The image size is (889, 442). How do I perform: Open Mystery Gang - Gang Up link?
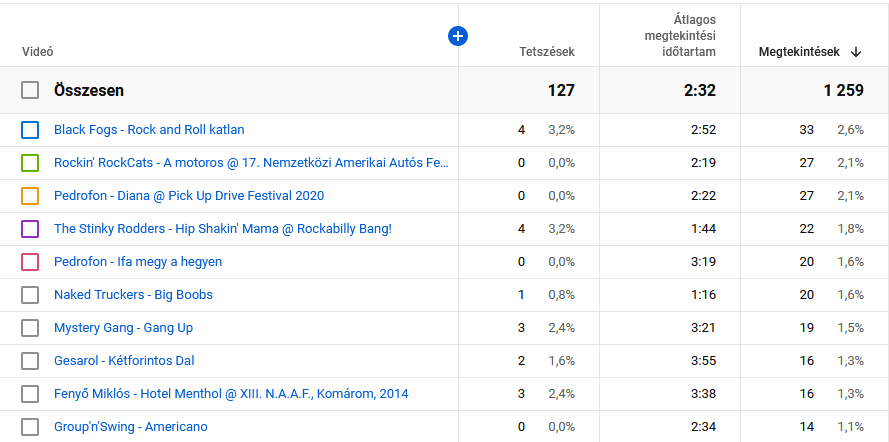tap(123, 328)
